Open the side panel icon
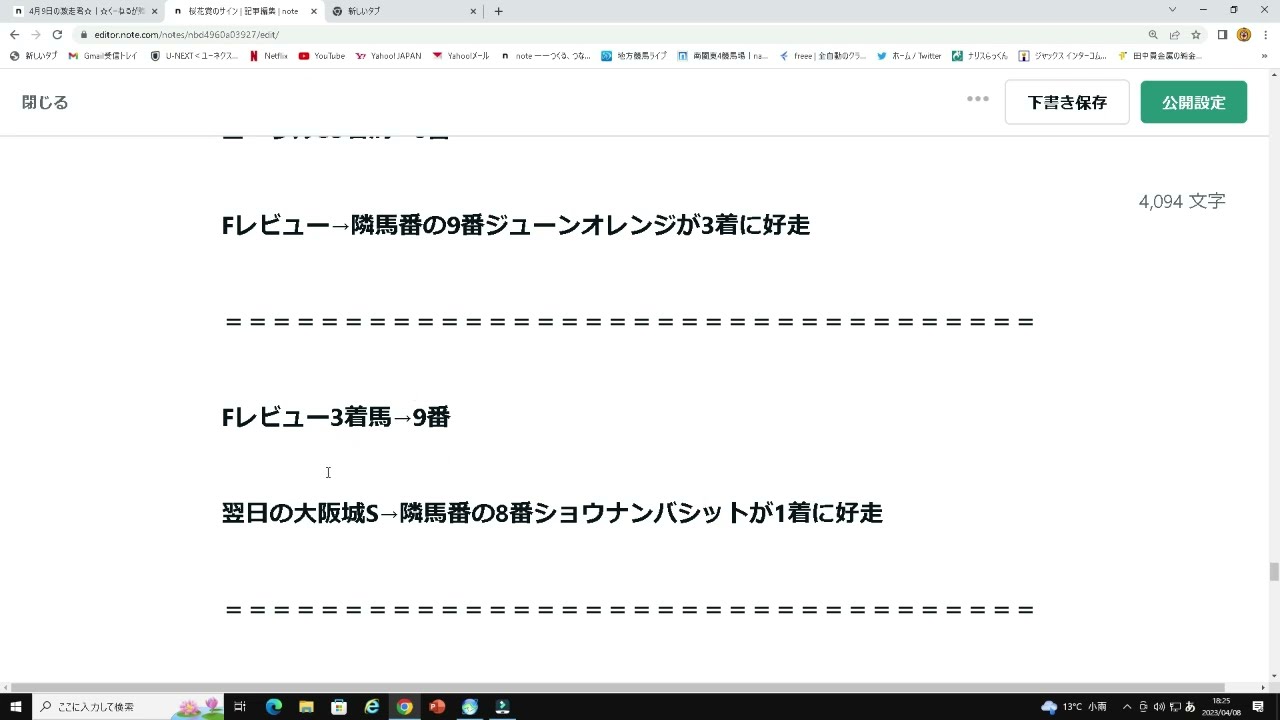The image size is (1280, 720). [1222, 34]
